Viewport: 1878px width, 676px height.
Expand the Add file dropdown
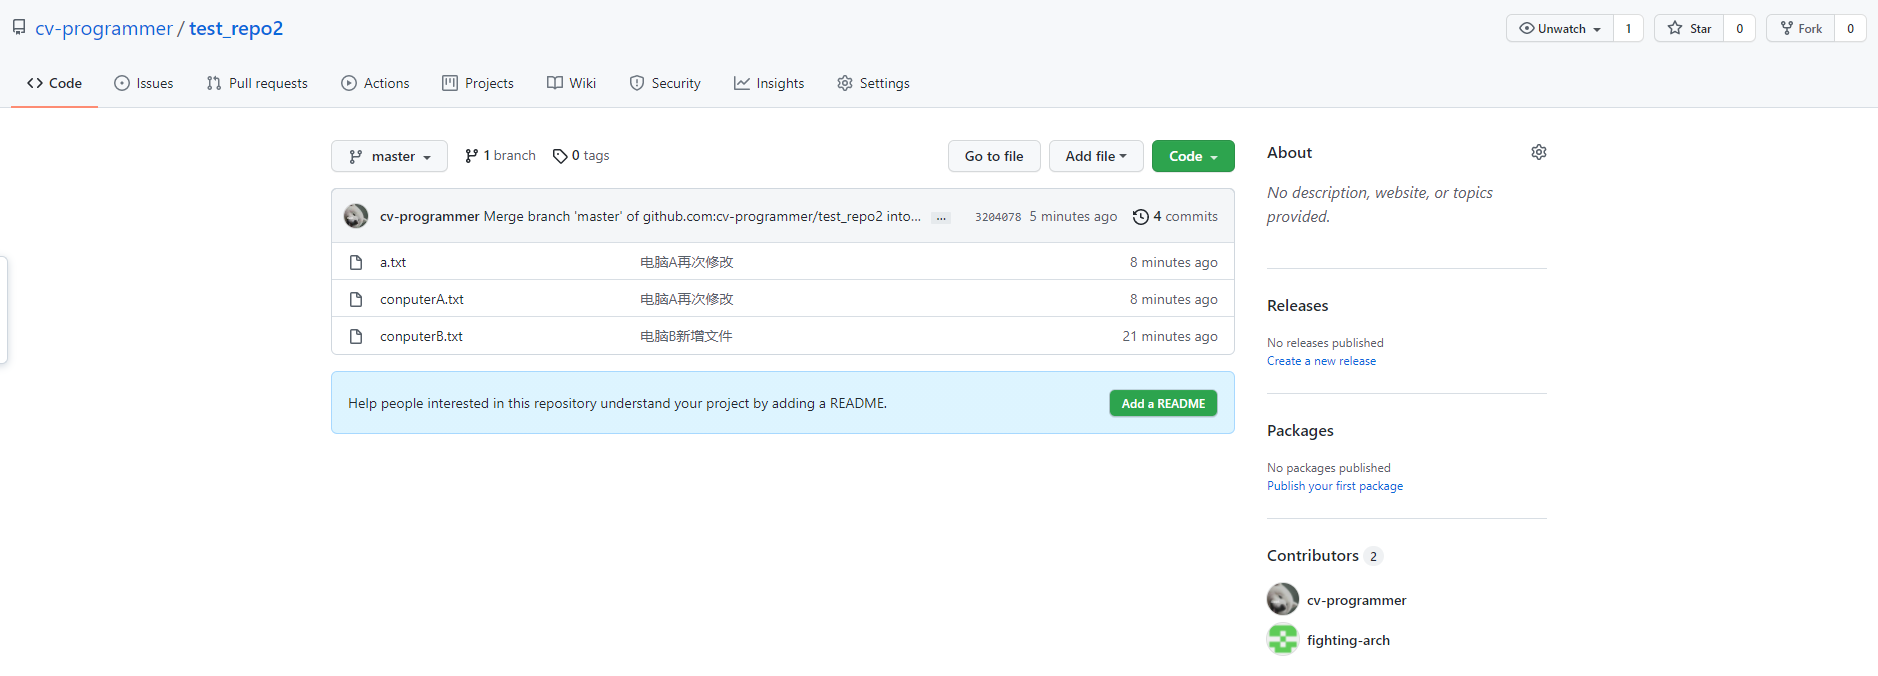click(1095, 156)
